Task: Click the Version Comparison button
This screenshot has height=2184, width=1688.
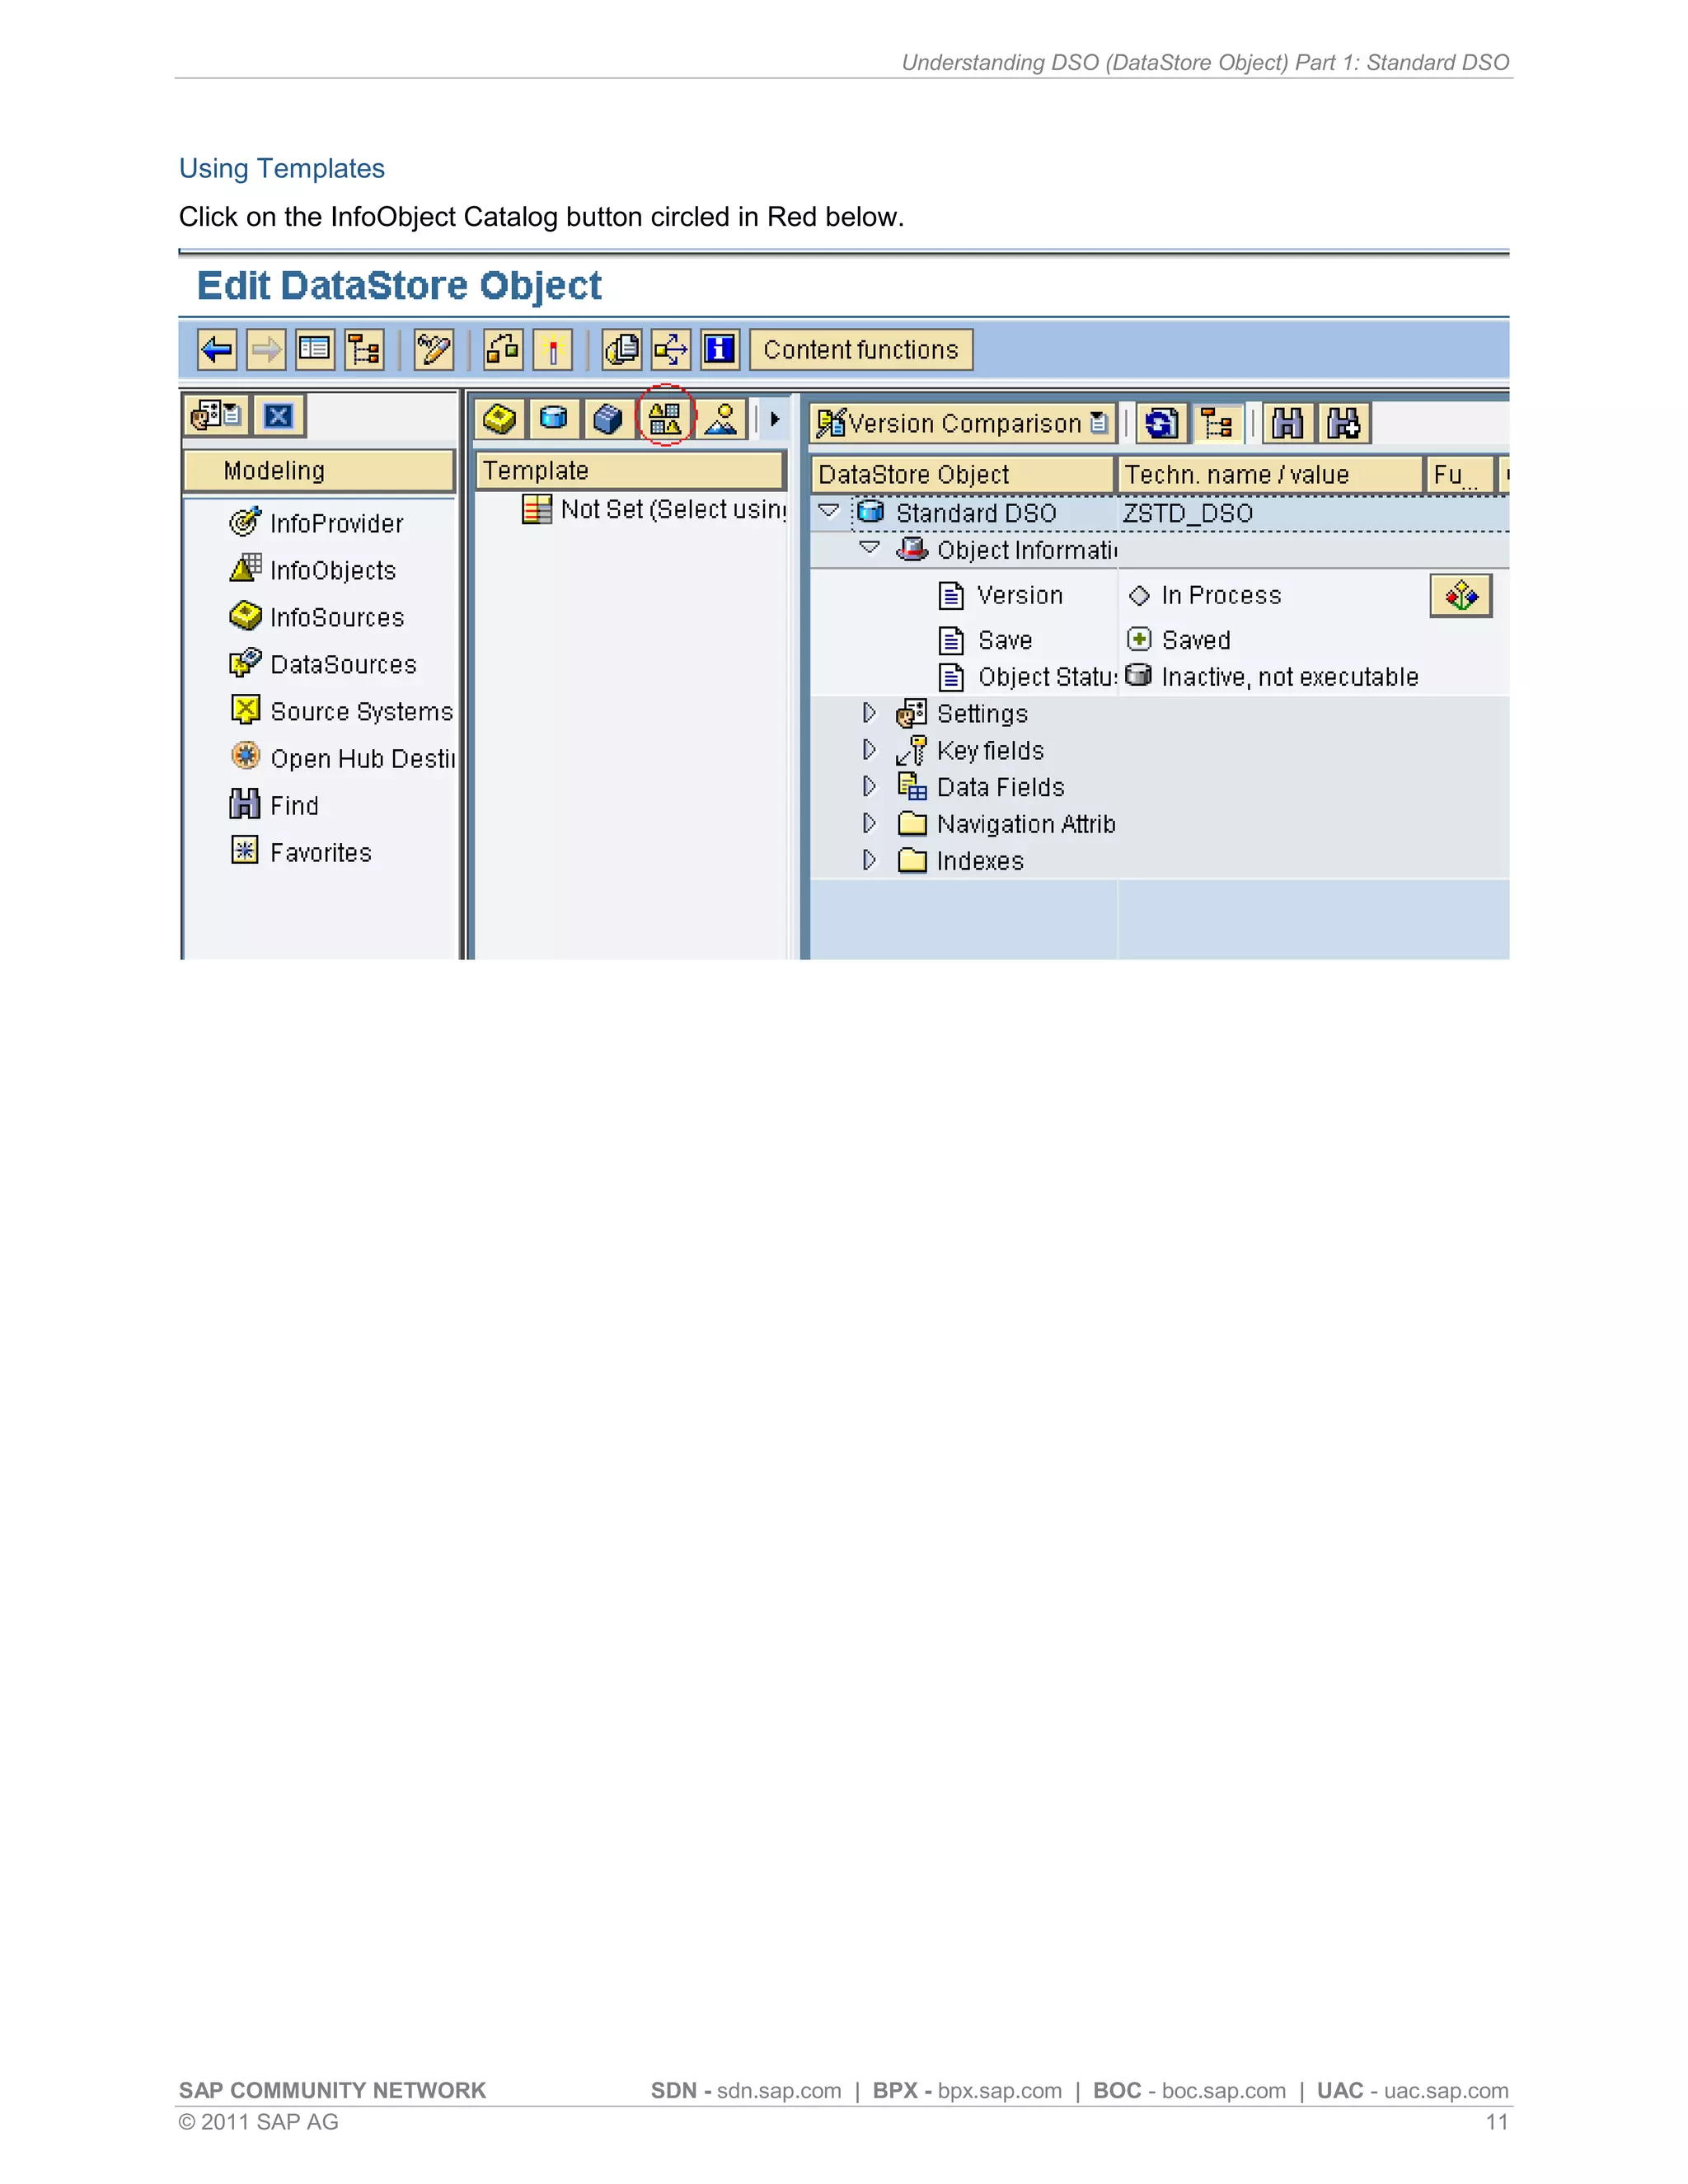Action: (x=963, y=424)
